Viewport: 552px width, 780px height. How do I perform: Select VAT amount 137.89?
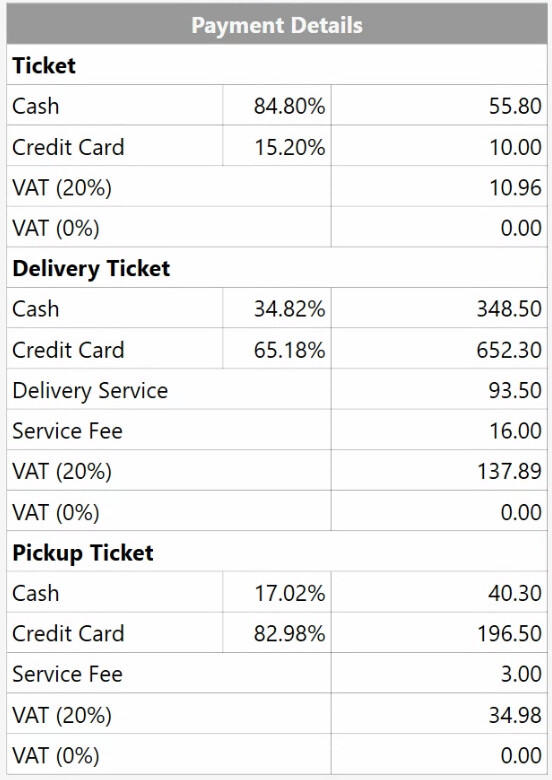(x=510, y=471)
